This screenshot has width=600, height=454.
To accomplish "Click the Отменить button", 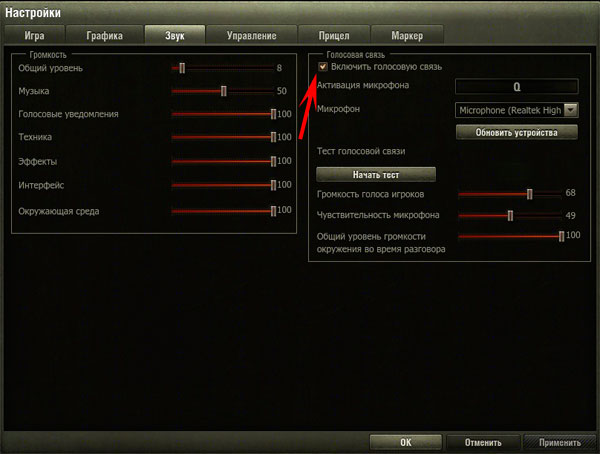I will tap(482, 442).
